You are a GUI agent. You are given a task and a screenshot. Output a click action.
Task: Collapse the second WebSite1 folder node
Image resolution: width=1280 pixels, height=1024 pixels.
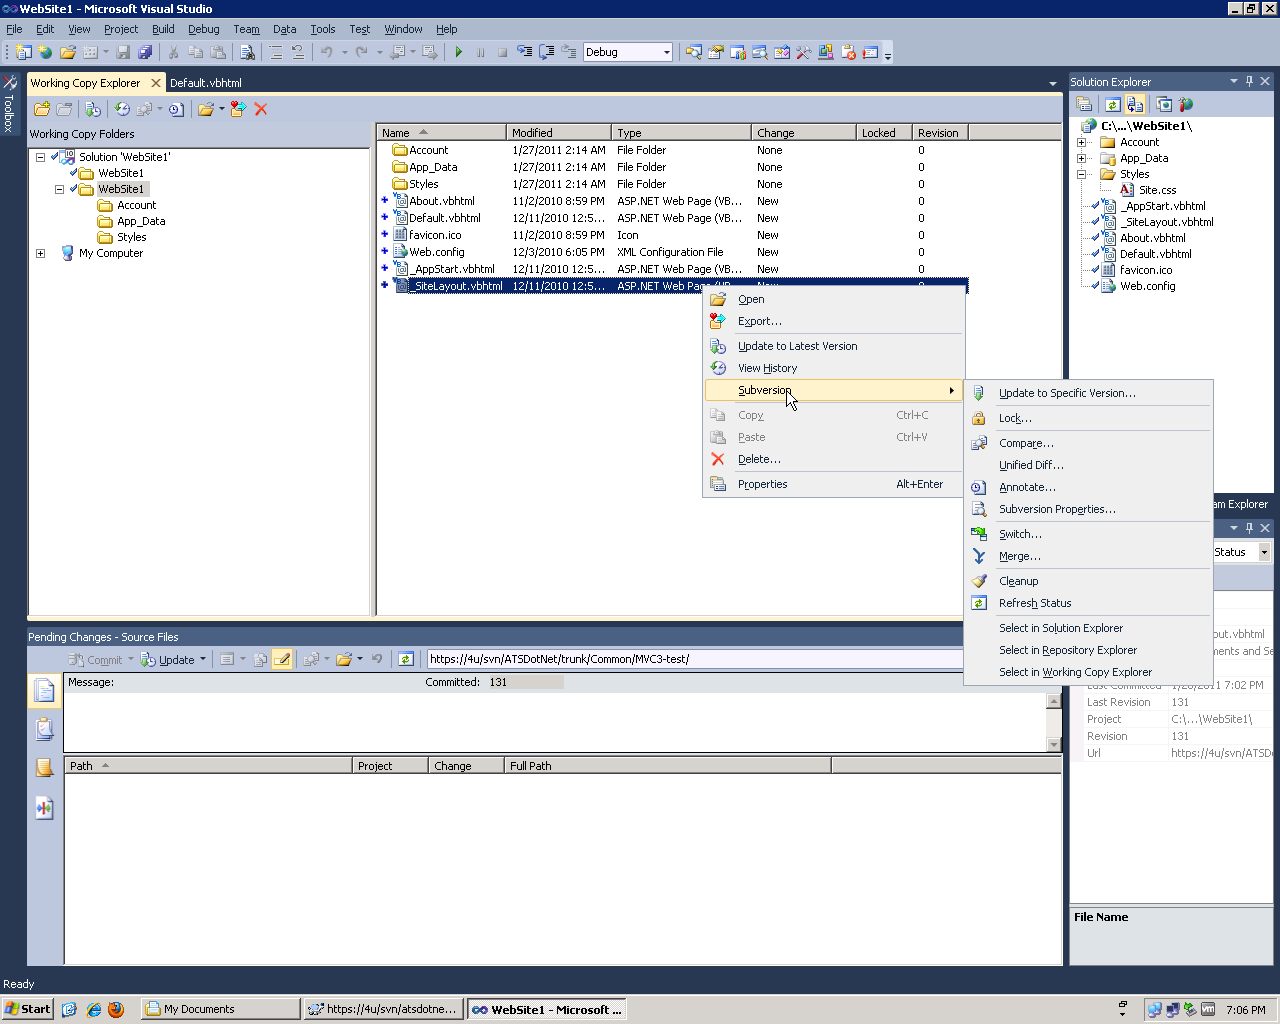tap(59, 189)
